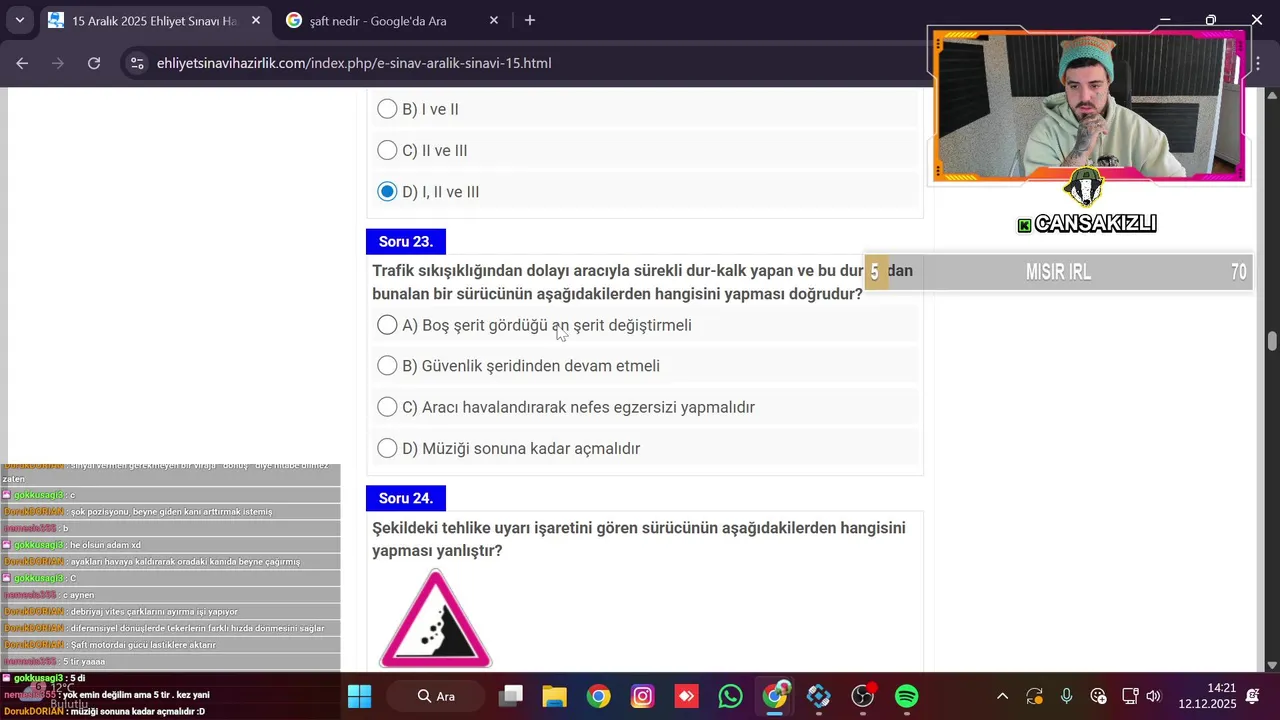Show hidden system tray icons
This screenshot has width=1280, height=720.
[1003, 696]
